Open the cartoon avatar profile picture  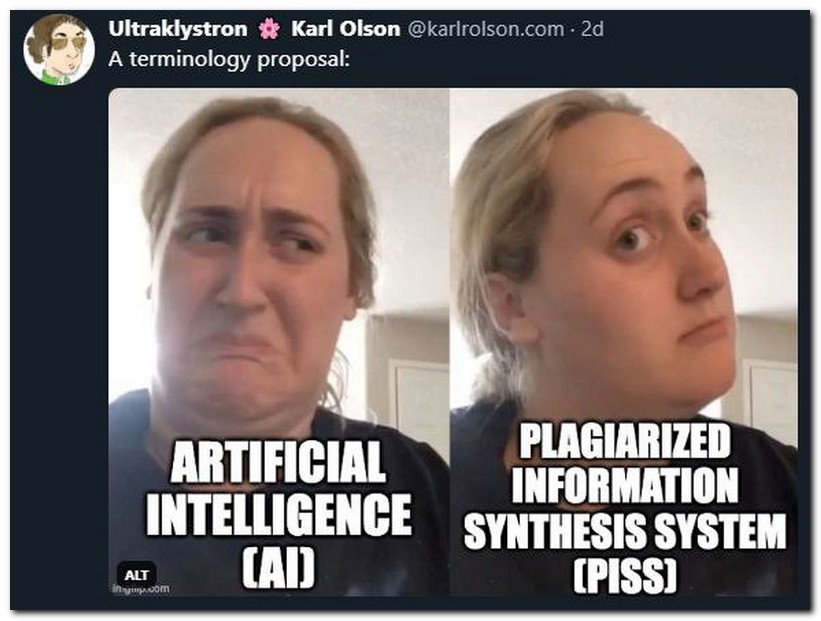(x=59, y=49)
